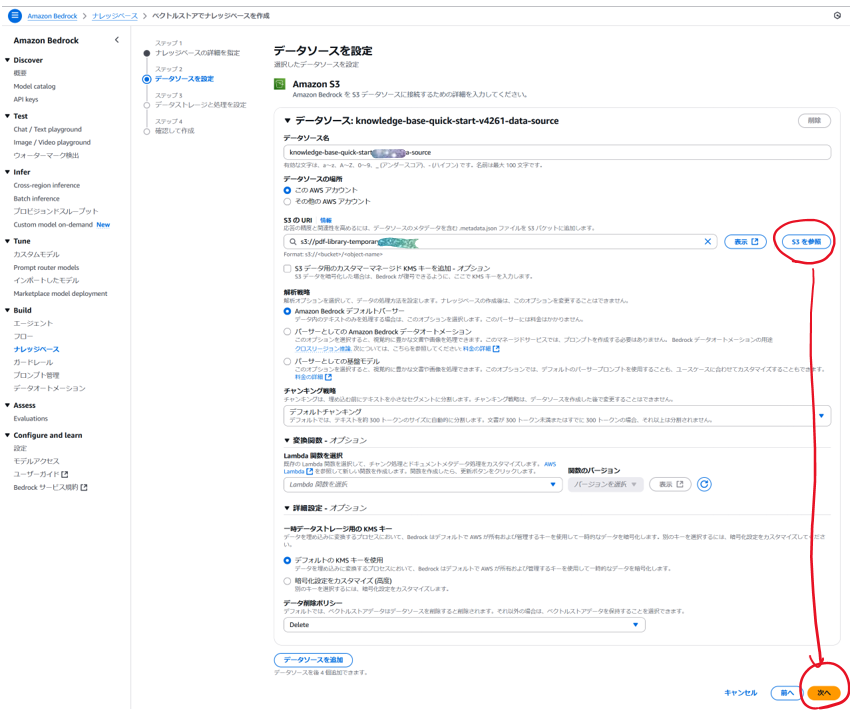The image size is (850, 726).
Task: Open クロスリージョン推論 link
Action: pos(323,349)
